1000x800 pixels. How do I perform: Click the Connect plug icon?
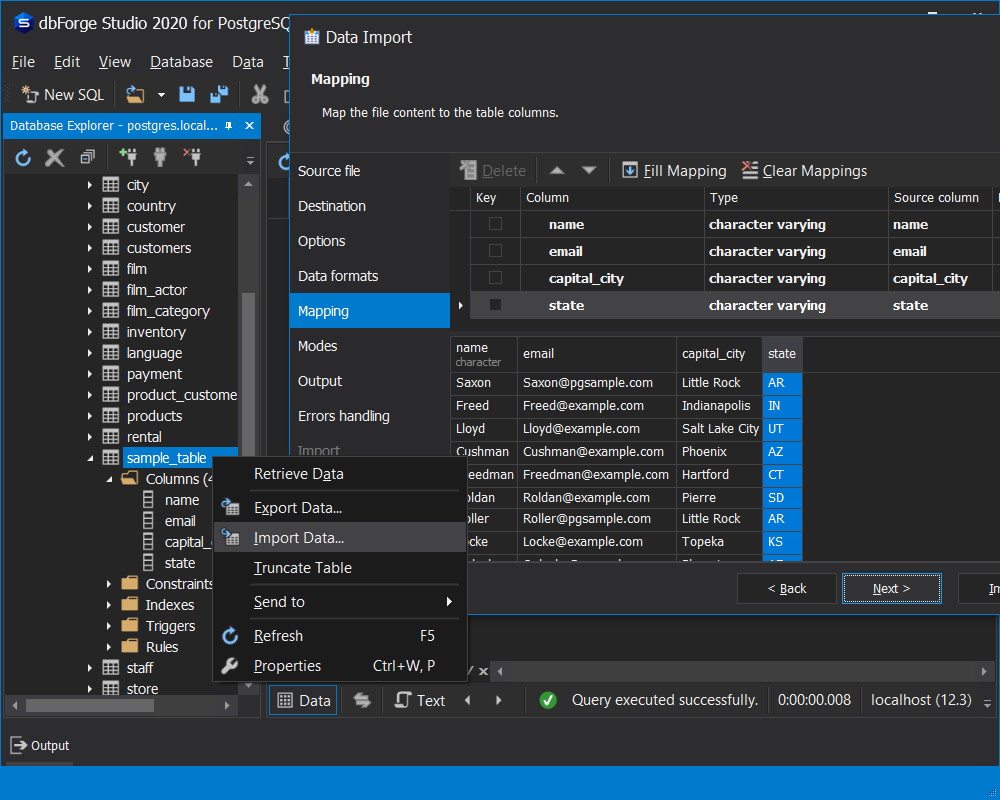[x=160, y=156]
